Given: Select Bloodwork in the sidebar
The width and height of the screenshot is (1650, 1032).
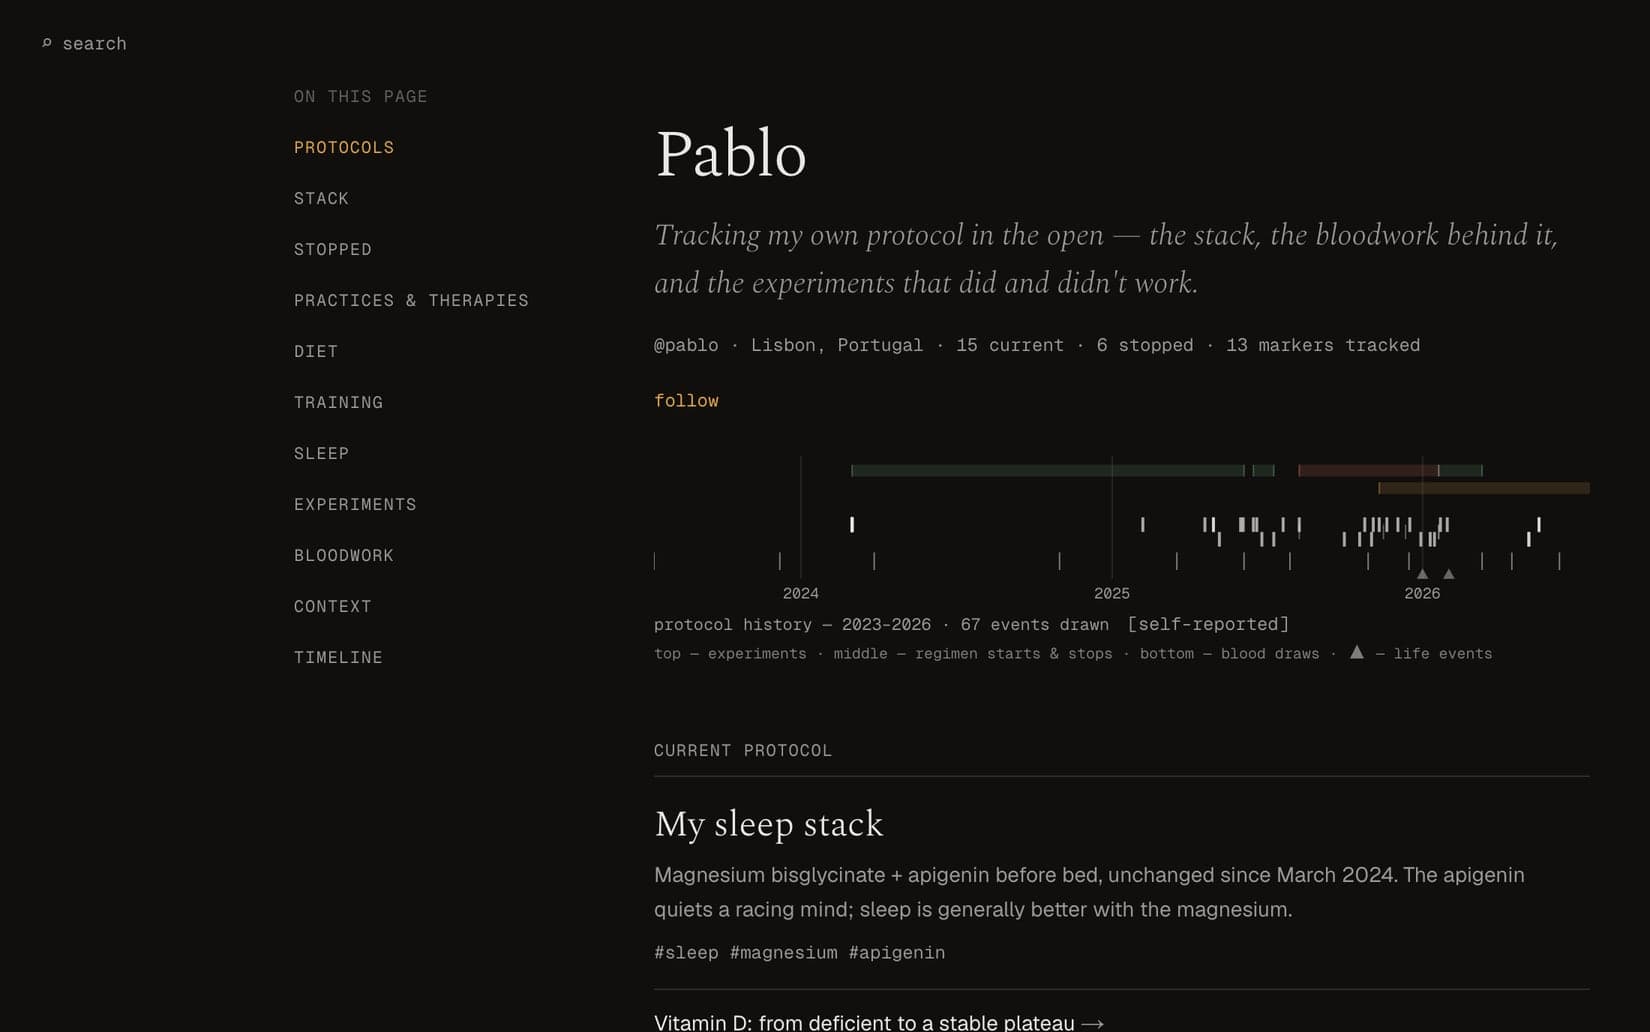Looking at the screenshot, I should point(344,555).
